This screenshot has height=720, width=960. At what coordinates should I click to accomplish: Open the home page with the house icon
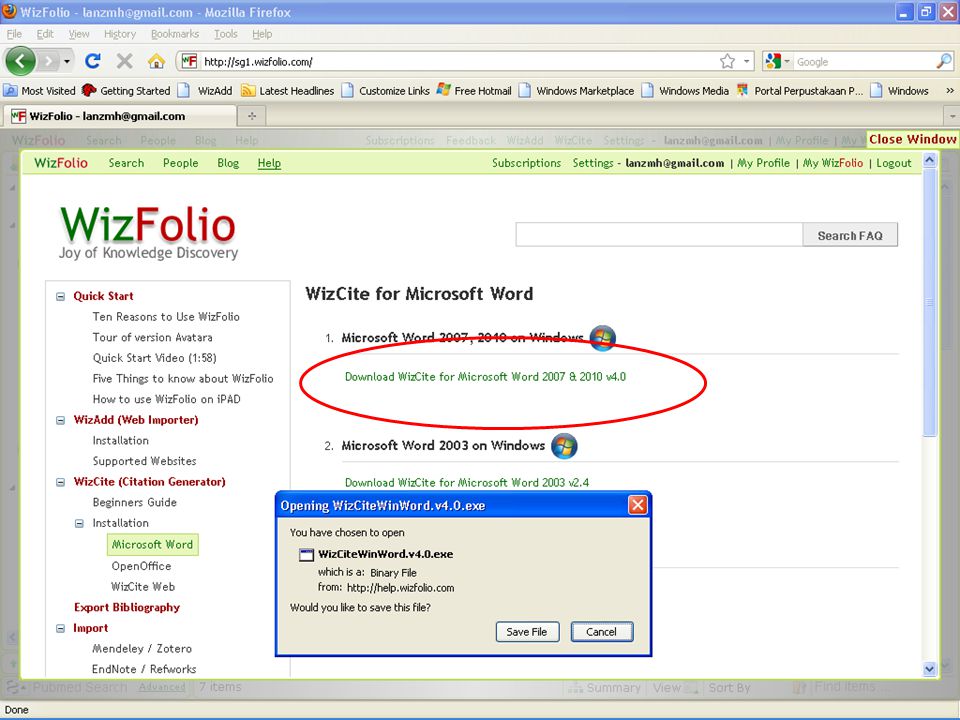156,61
